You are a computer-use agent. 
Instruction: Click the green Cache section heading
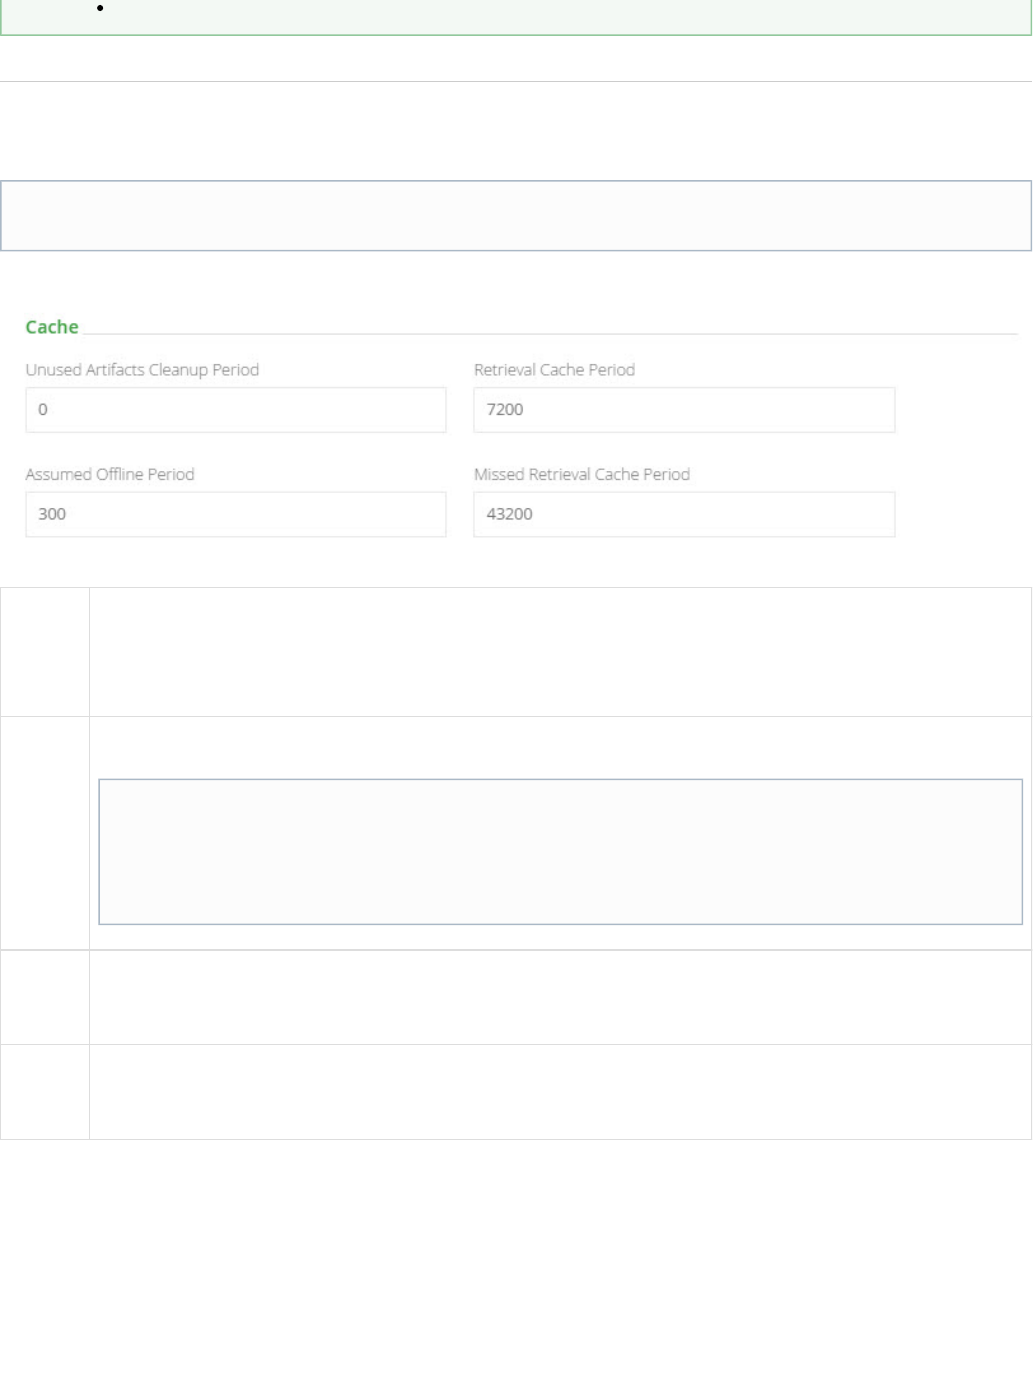click(52, 327)
